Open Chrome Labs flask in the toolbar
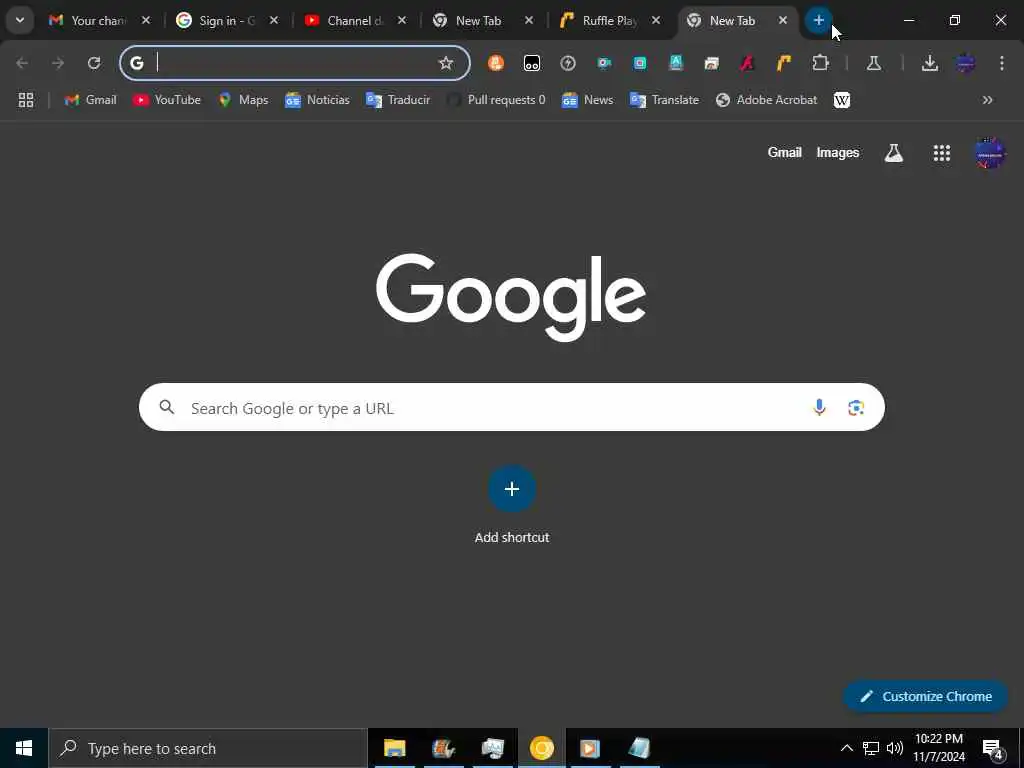 coord(874,63)
